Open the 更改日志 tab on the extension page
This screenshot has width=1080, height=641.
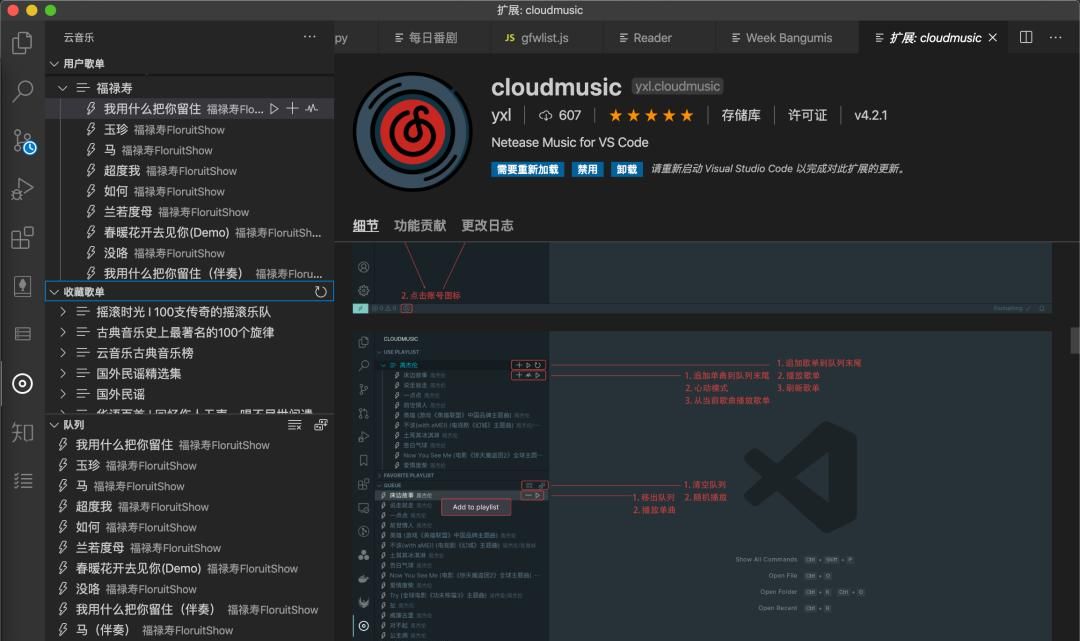[487, 226]
